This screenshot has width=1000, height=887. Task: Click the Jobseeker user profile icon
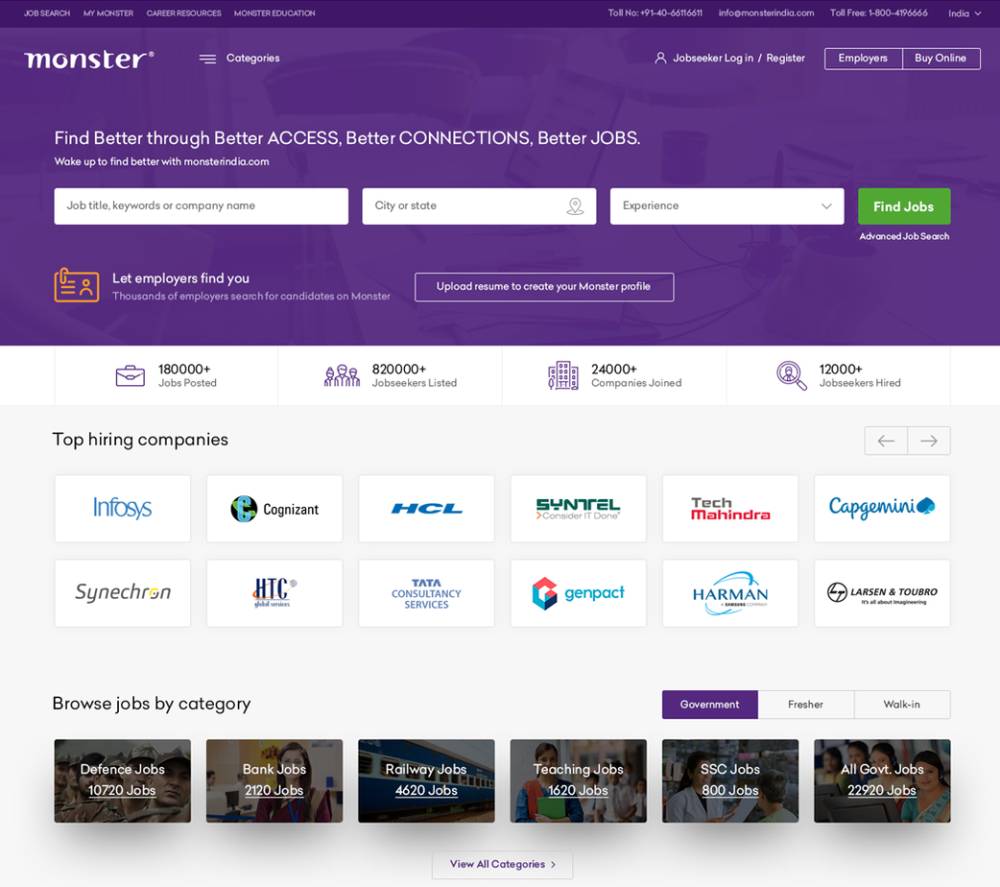tap(661, 58)
